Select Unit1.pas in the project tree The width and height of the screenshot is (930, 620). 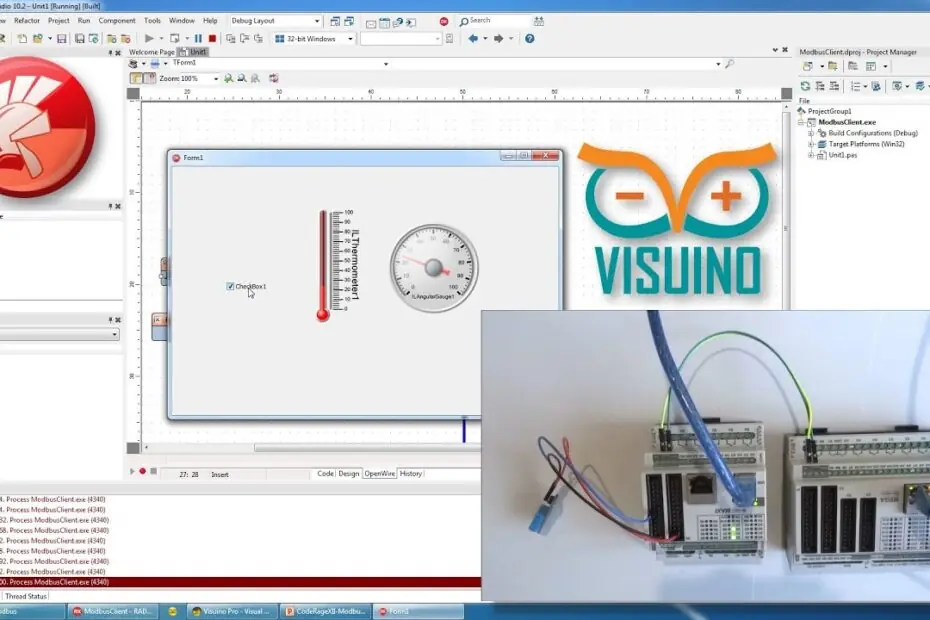842,155
